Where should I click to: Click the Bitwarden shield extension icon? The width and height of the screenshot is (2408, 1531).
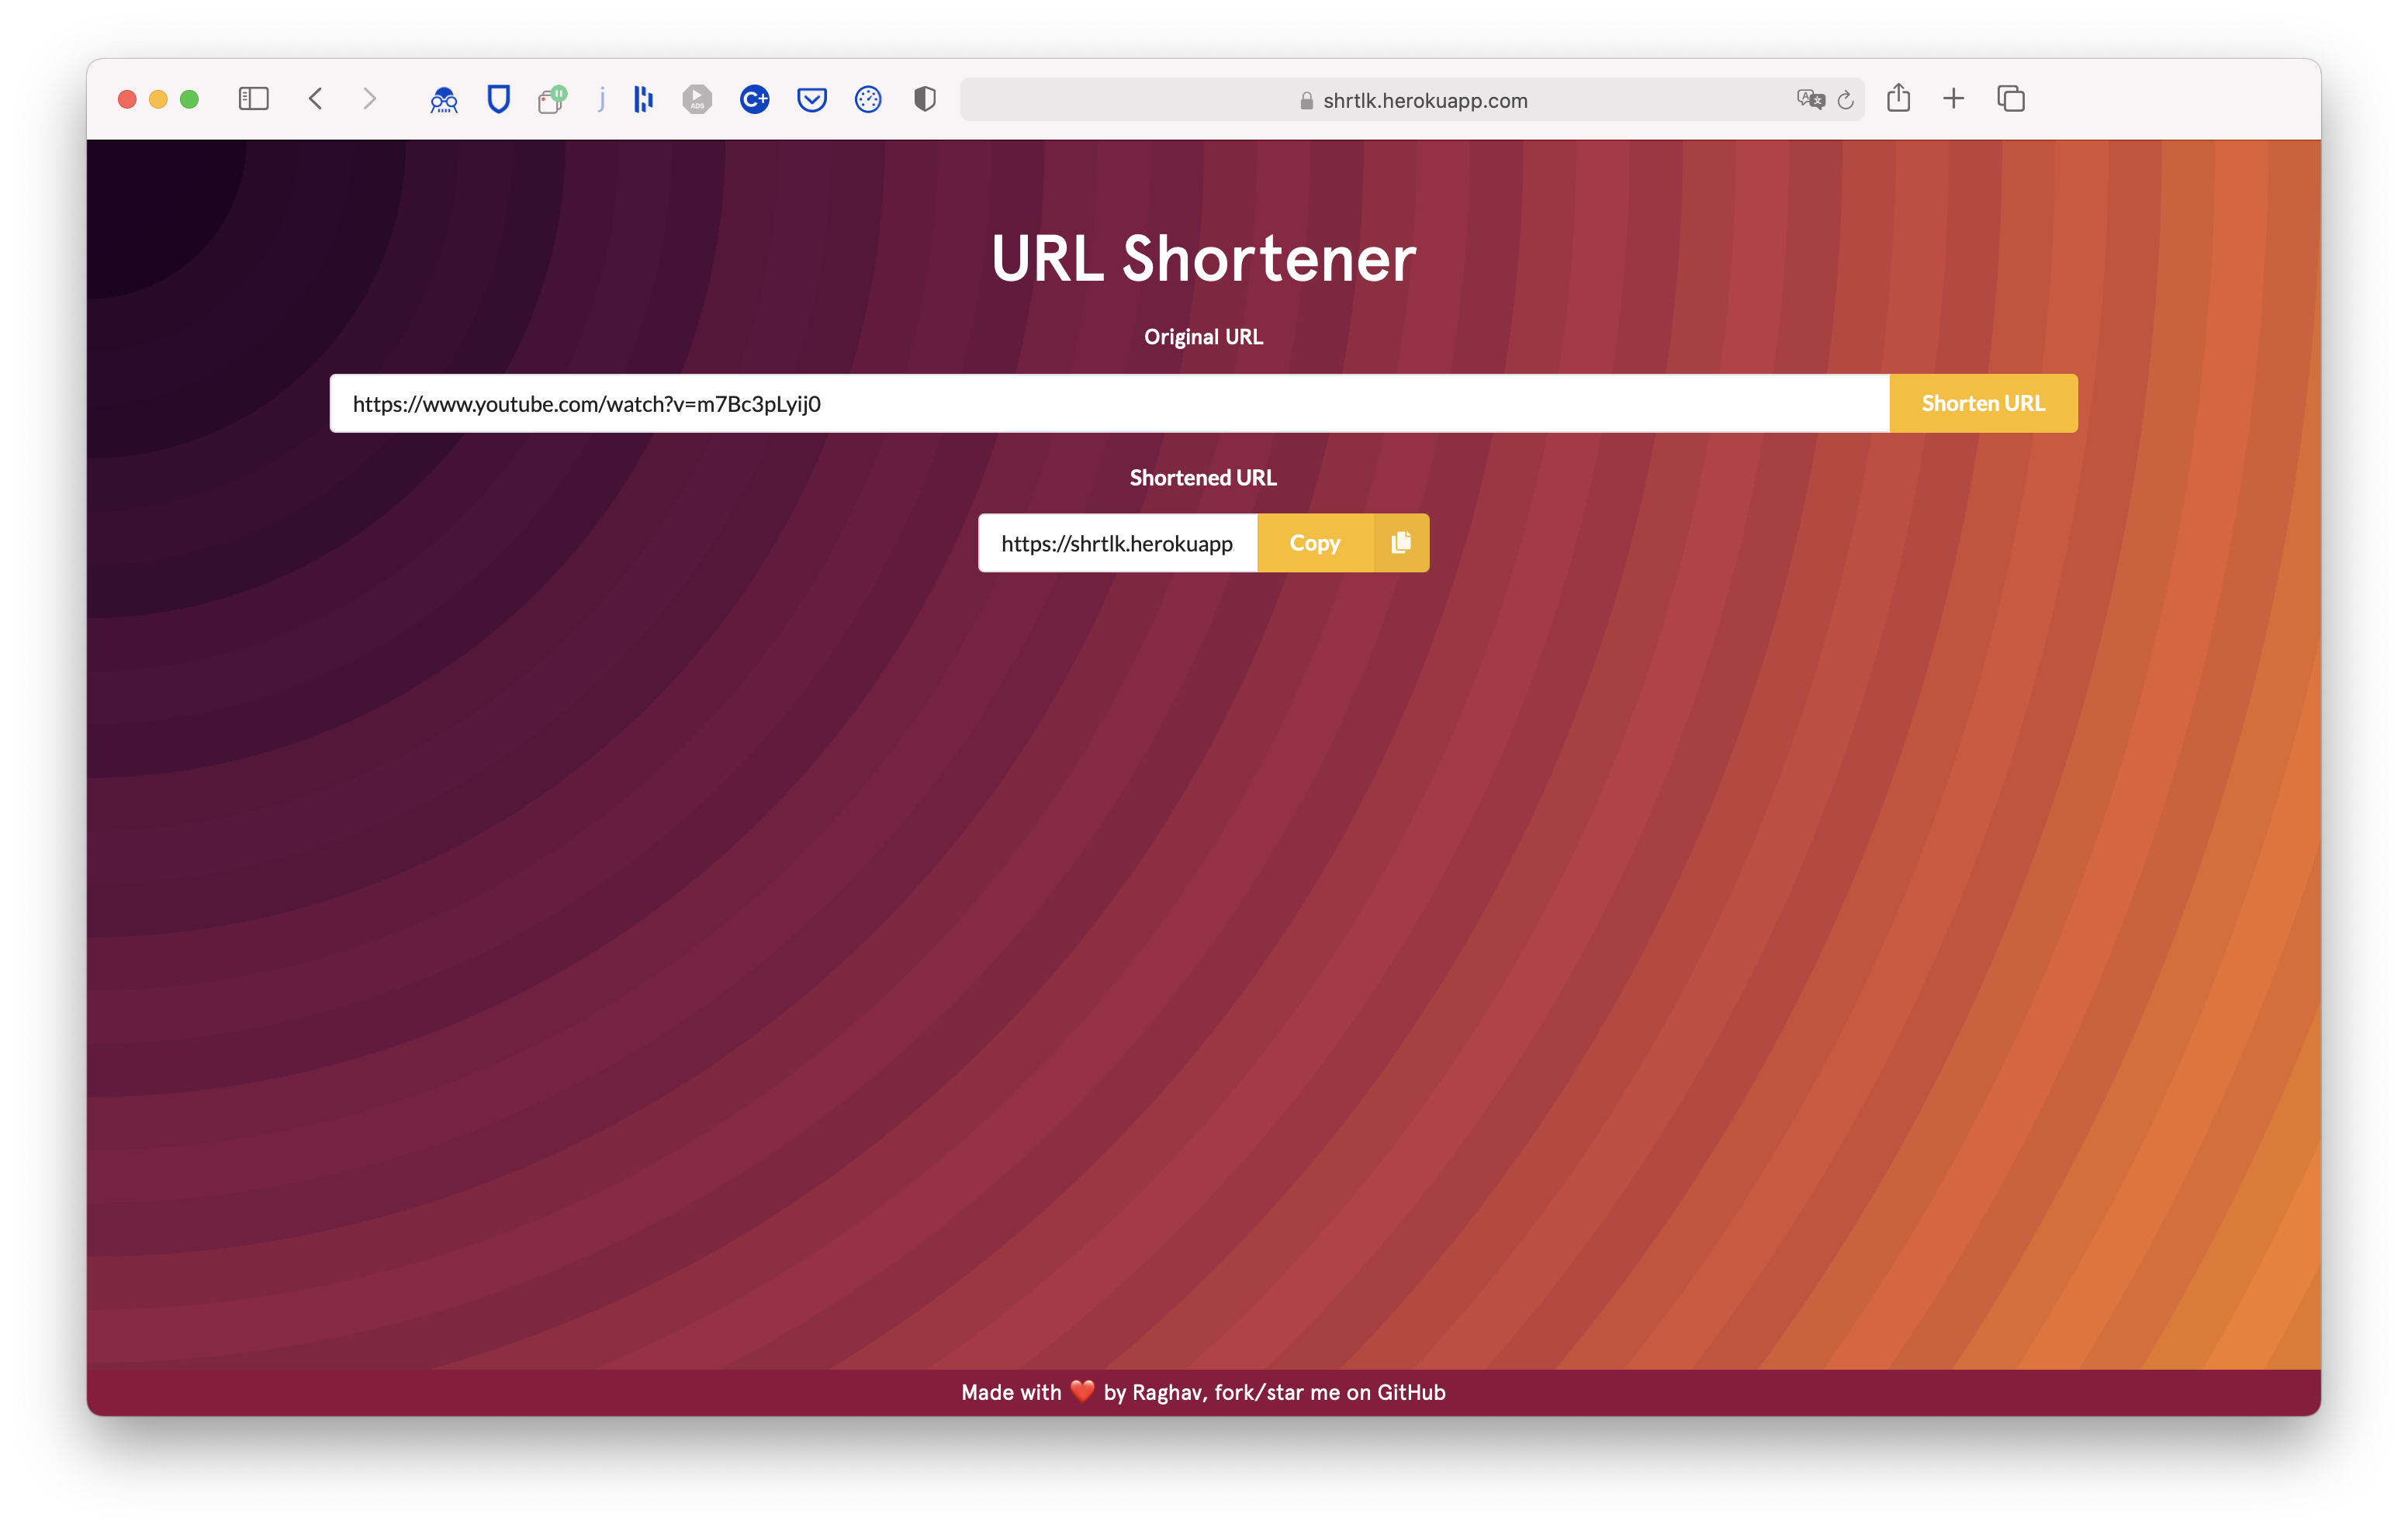pyautogui.click(x=498, y=99)
